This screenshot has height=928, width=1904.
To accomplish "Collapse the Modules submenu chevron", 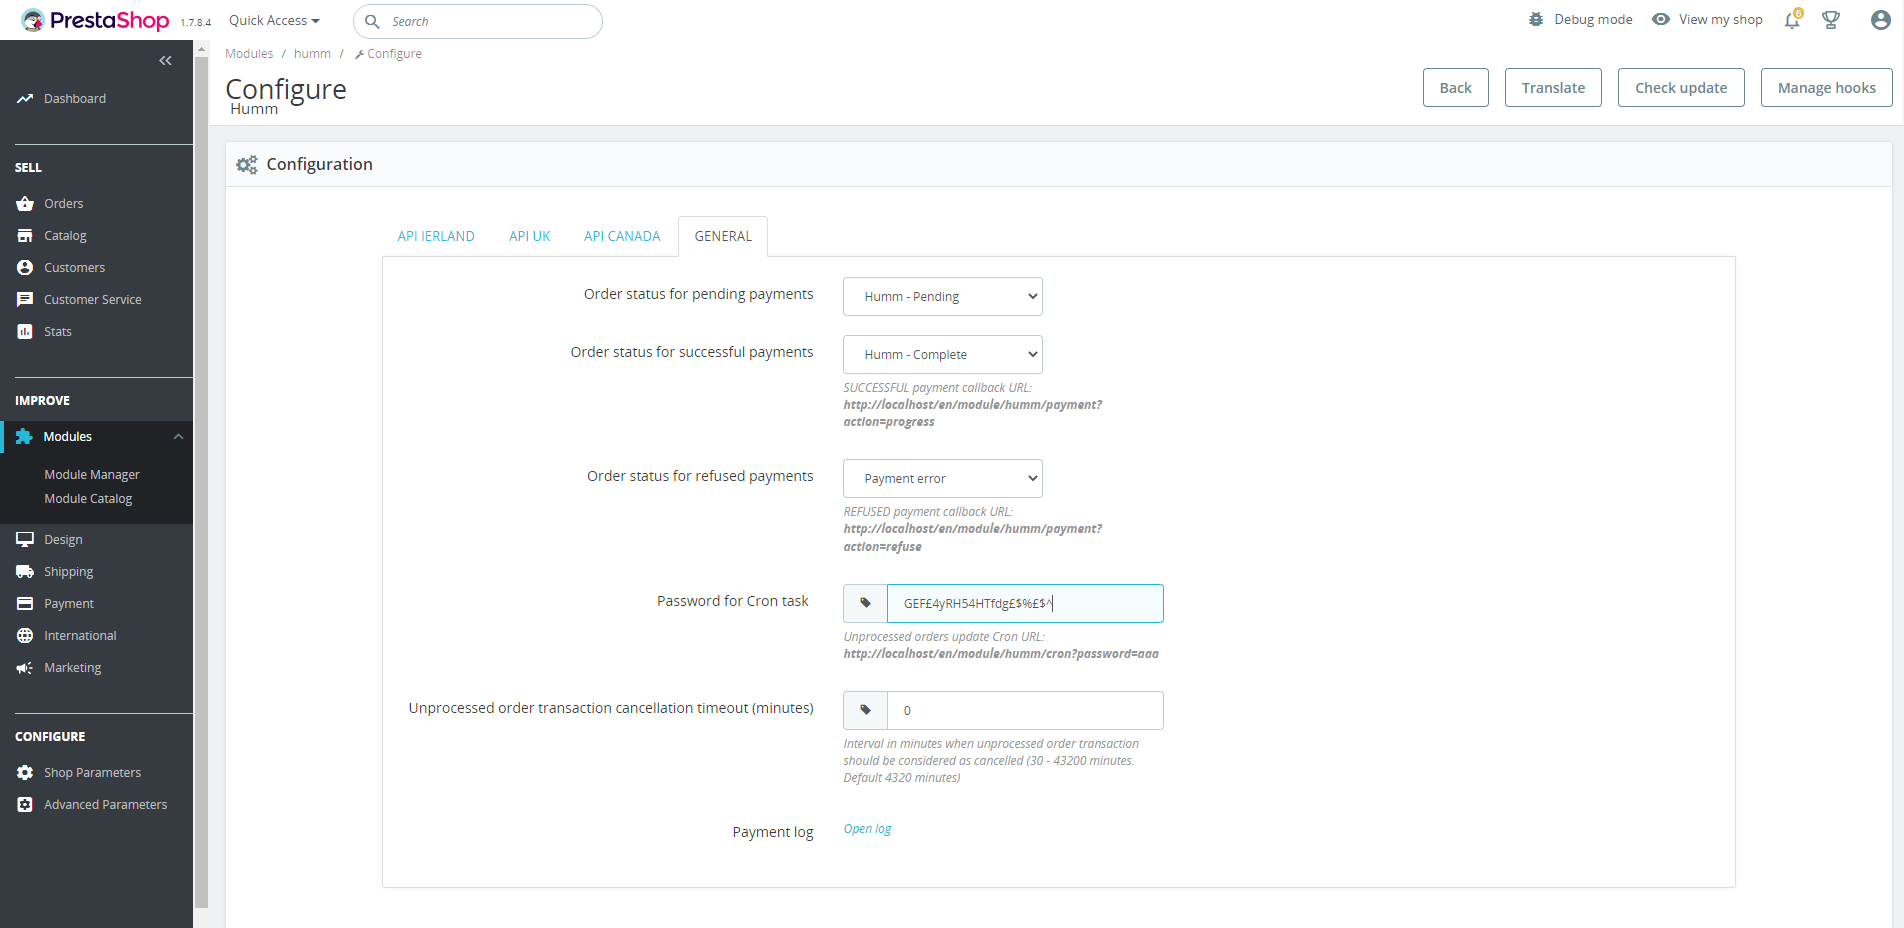I will 178,437.
